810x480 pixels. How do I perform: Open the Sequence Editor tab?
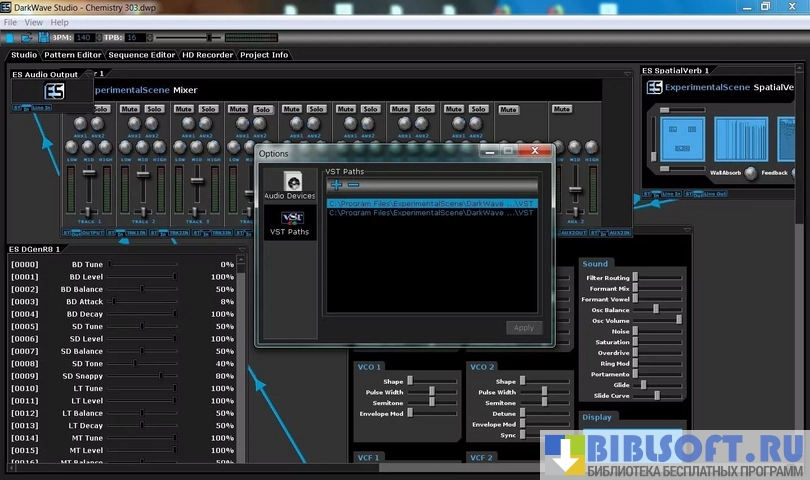142,55
